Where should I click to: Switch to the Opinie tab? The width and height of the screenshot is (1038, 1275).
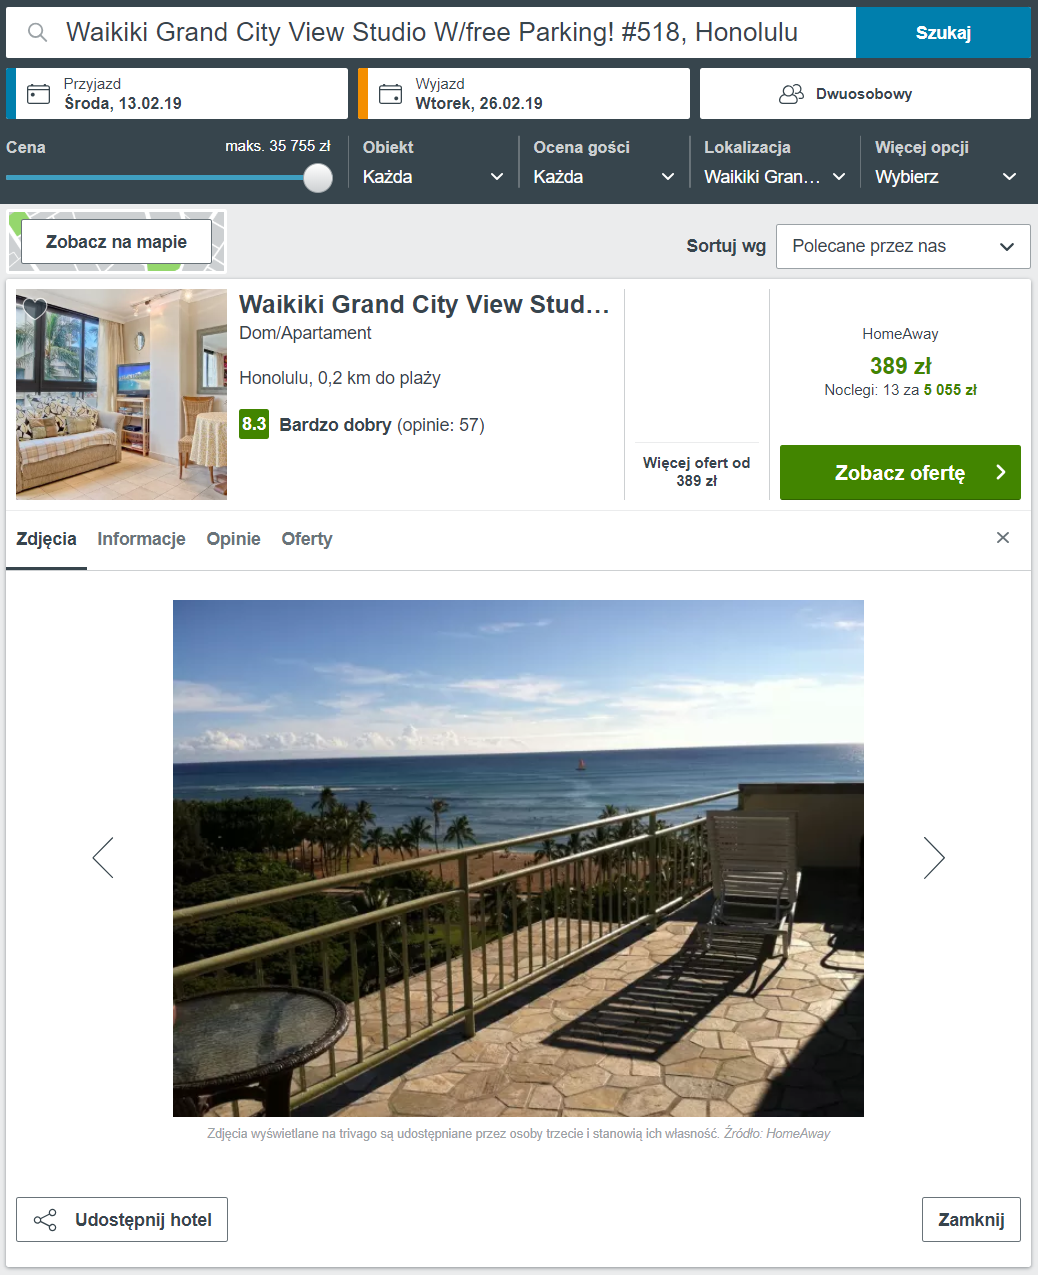(233, 539)
